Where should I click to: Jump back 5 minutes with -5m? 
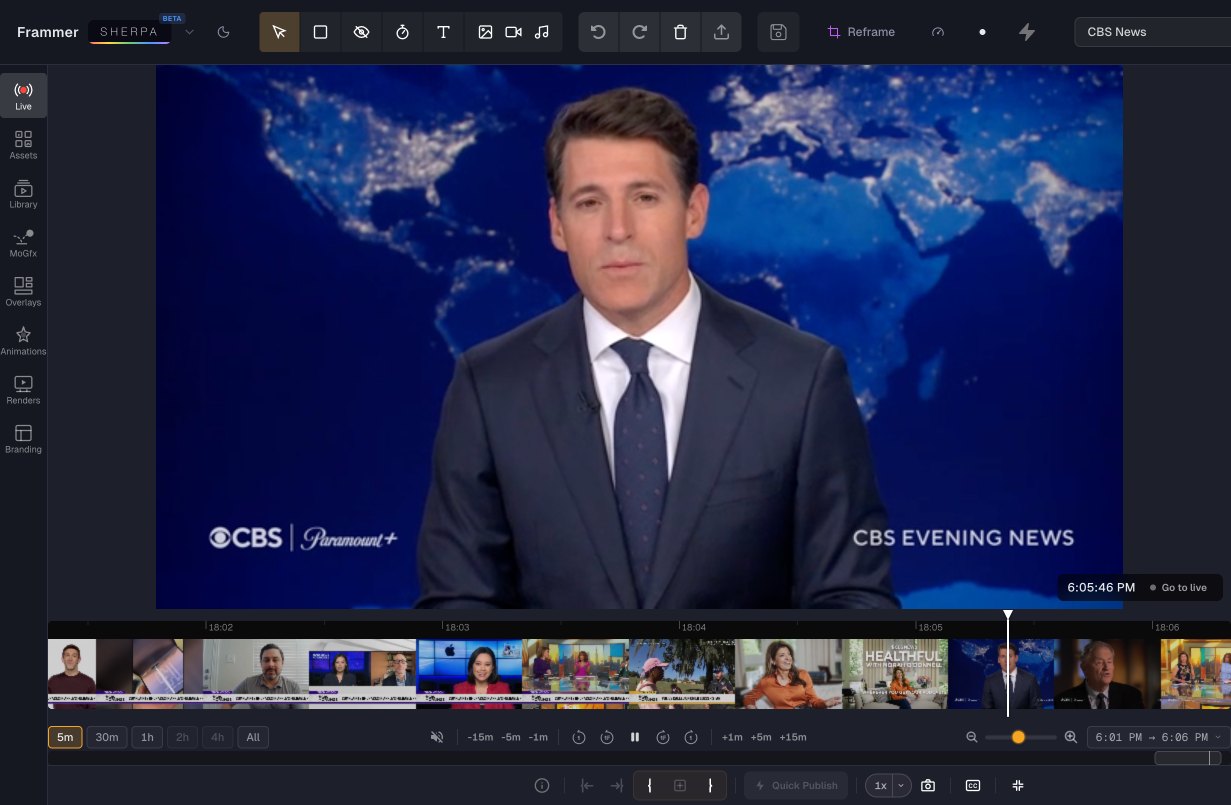[511, 737]
